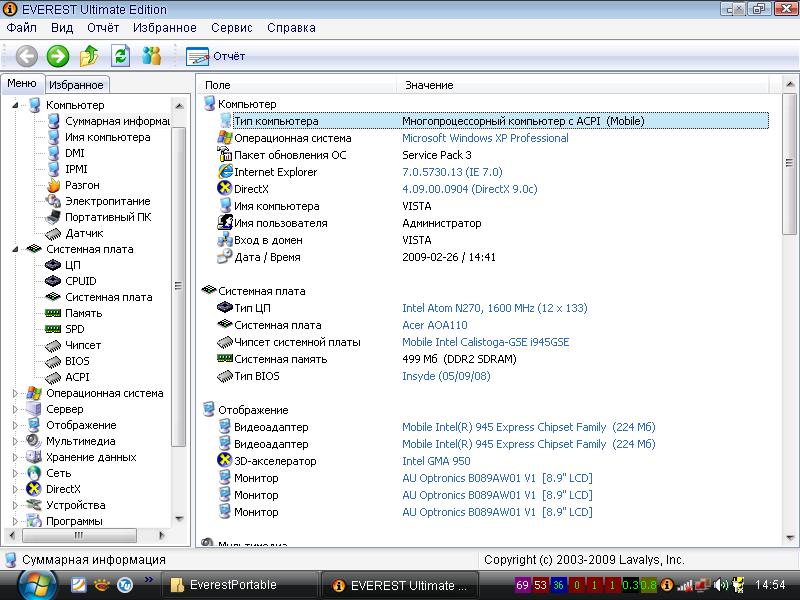Expand the Операционная система tree node
This screenshot has height=600, width=800.
pos(15,393)
